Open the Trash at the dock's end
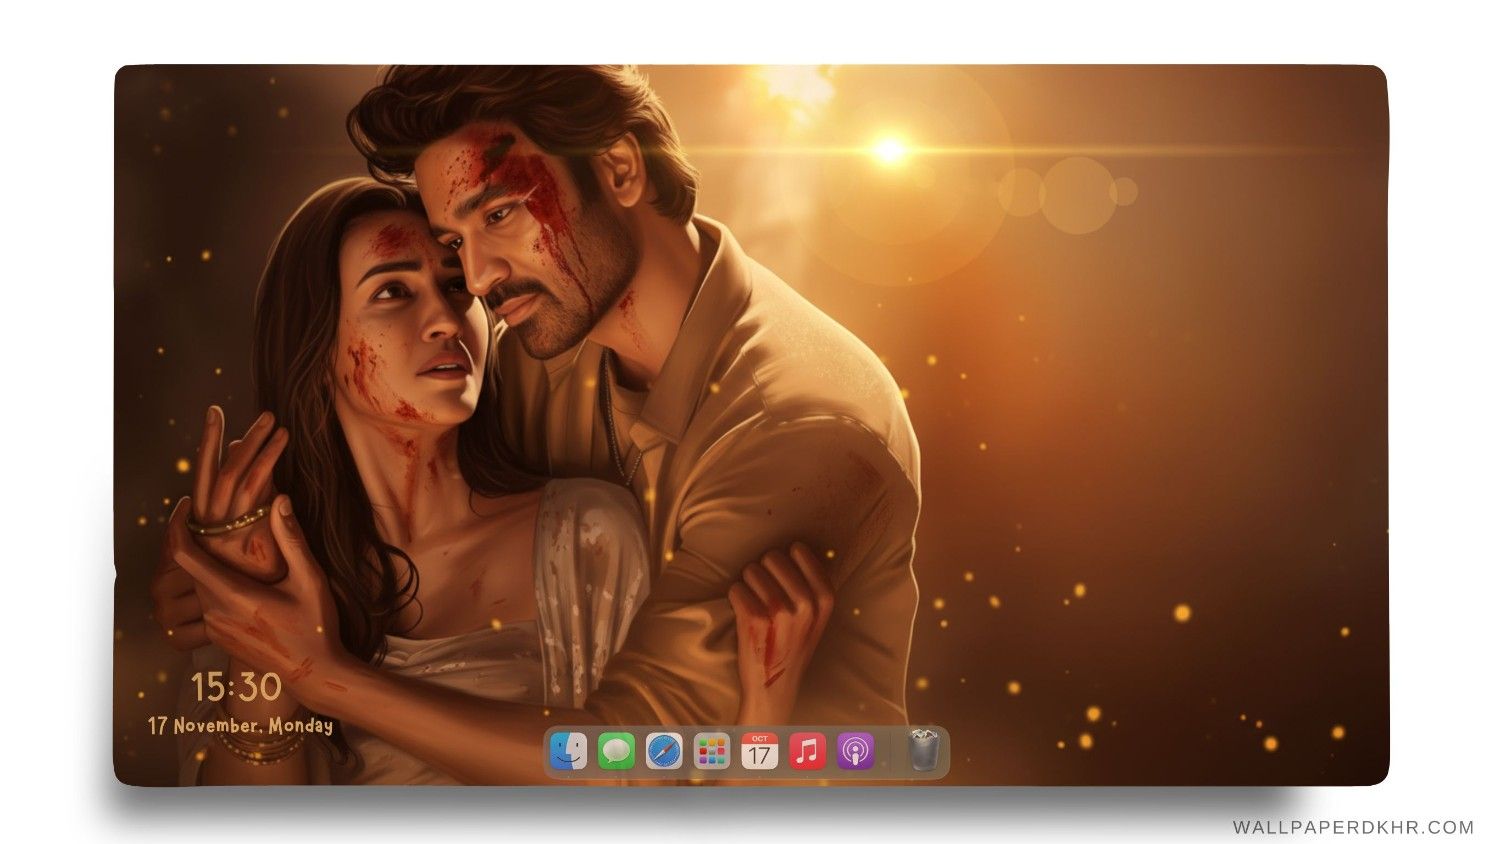Viewport: 1500px width, 844px height. [921, 751]
